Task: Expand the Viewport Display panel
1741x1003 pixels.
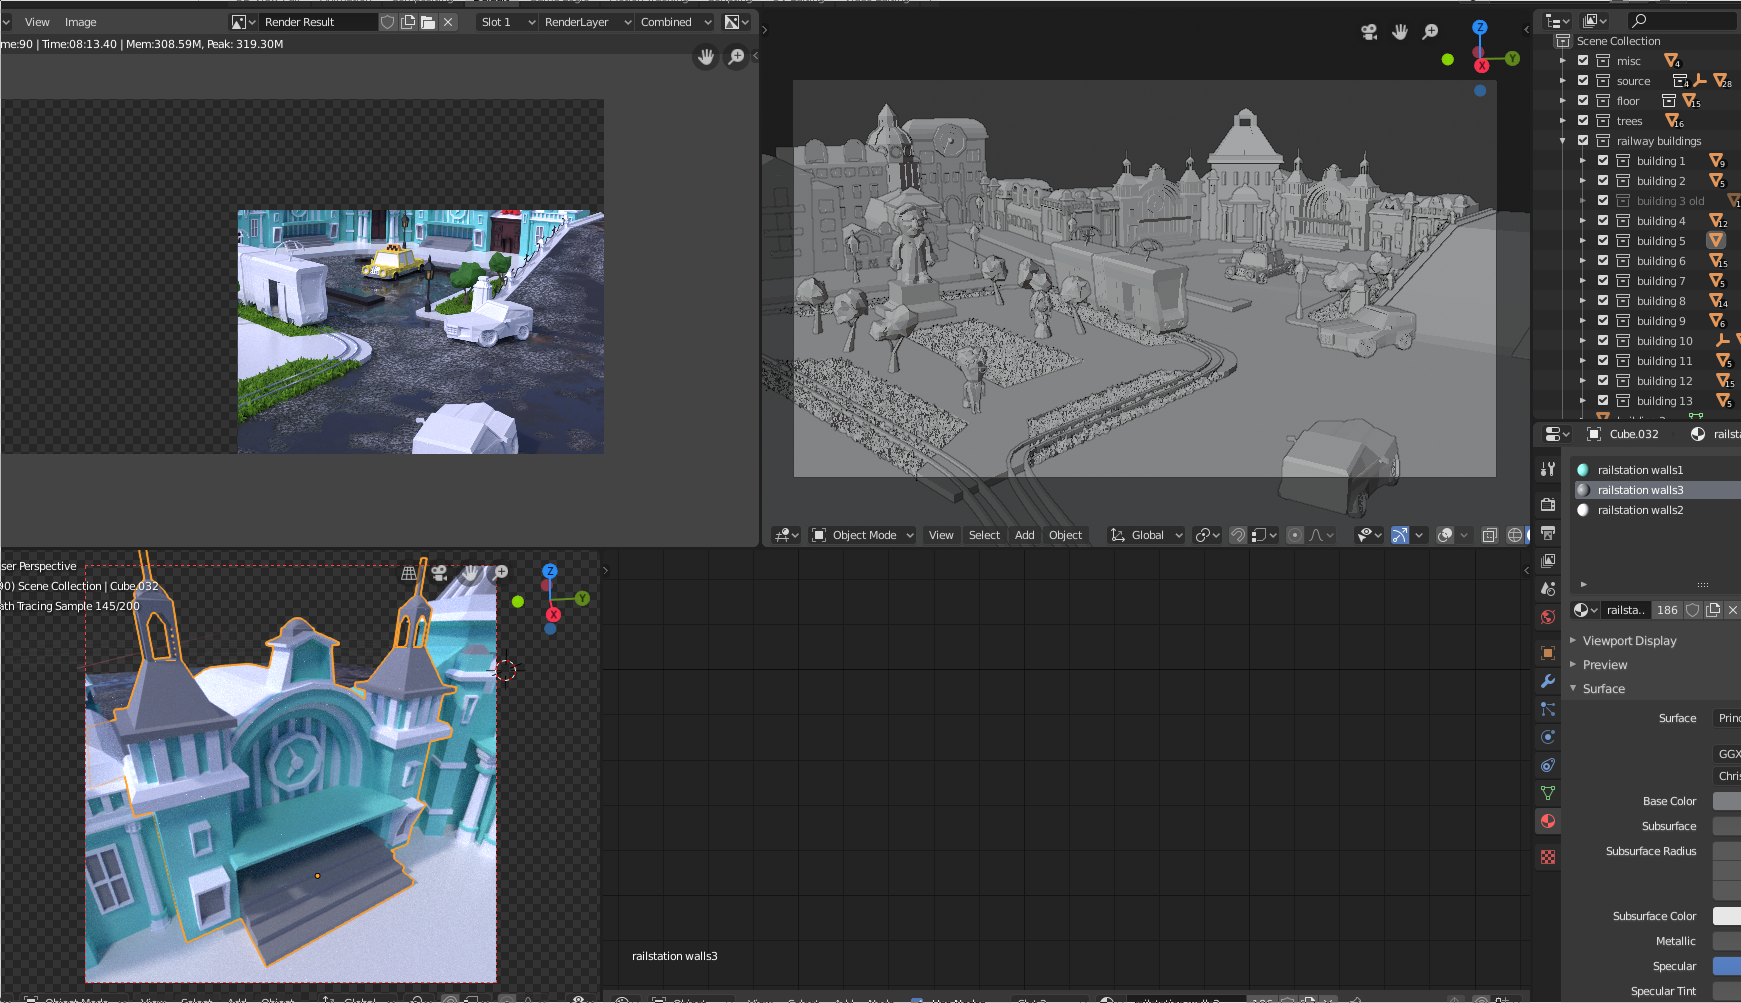Action: (x=1629, y=641)
